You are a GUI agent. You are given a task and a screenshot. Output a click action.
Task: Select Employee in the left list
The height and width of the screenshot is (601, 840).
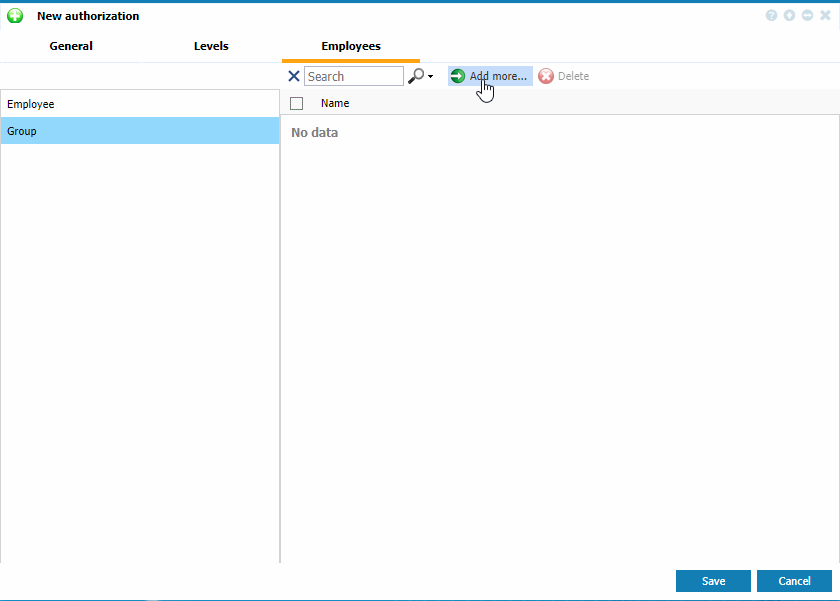point(140,104)
